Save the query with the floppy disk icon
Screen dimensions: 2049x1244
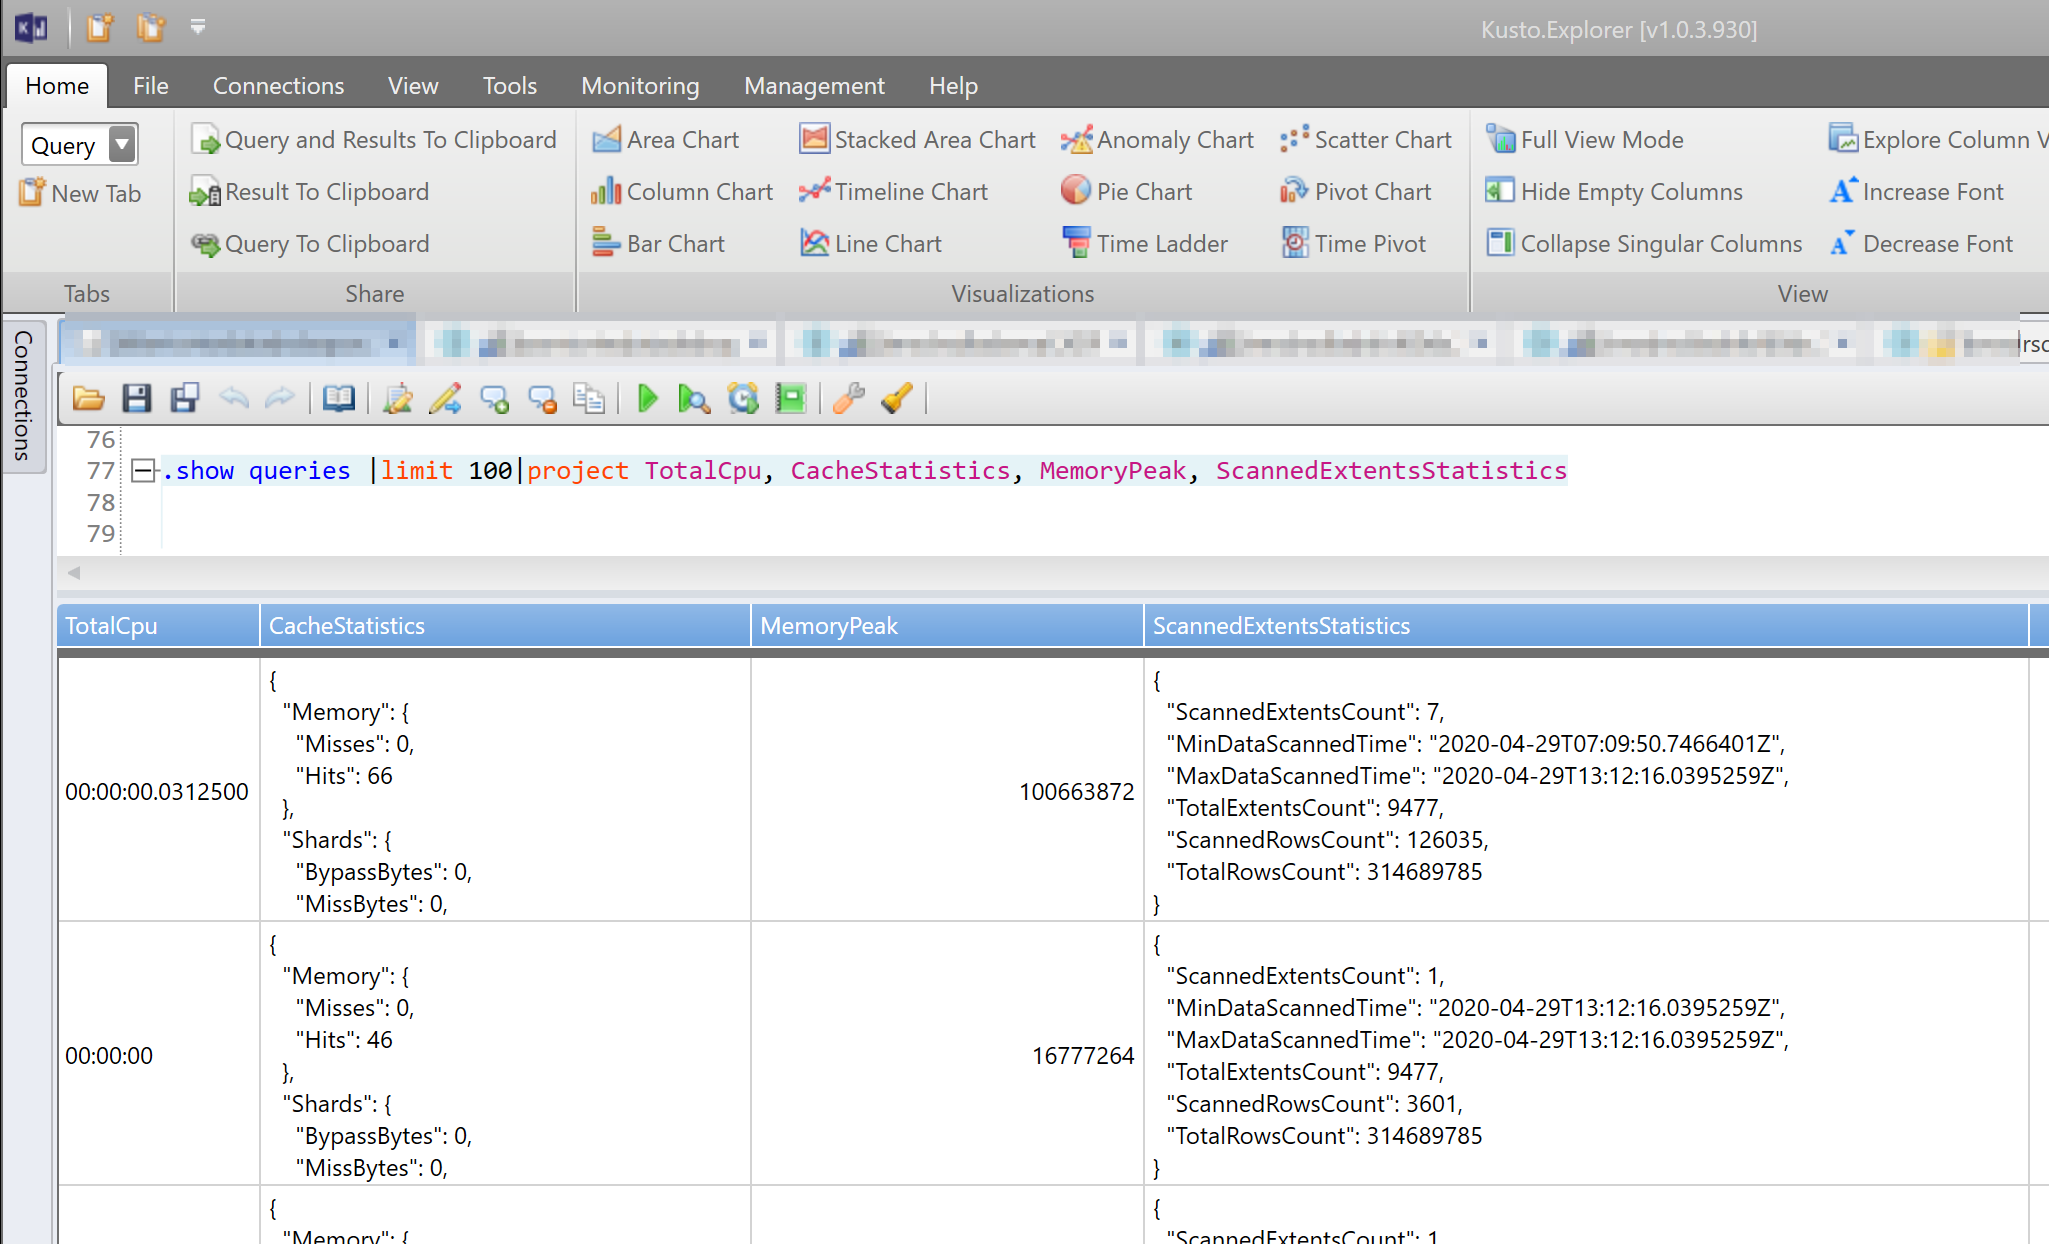[137, 399]
